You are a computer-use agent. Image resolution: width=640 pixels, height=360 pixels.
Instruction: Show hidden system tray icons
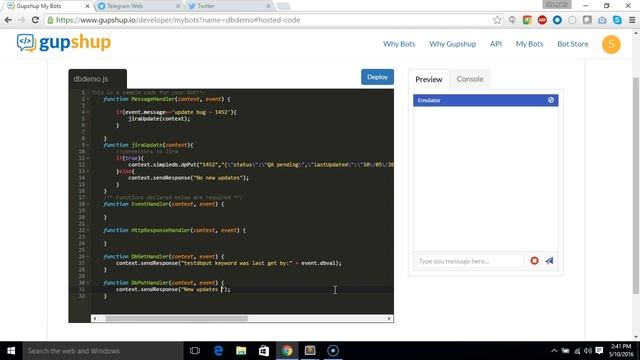click(554, 351)
